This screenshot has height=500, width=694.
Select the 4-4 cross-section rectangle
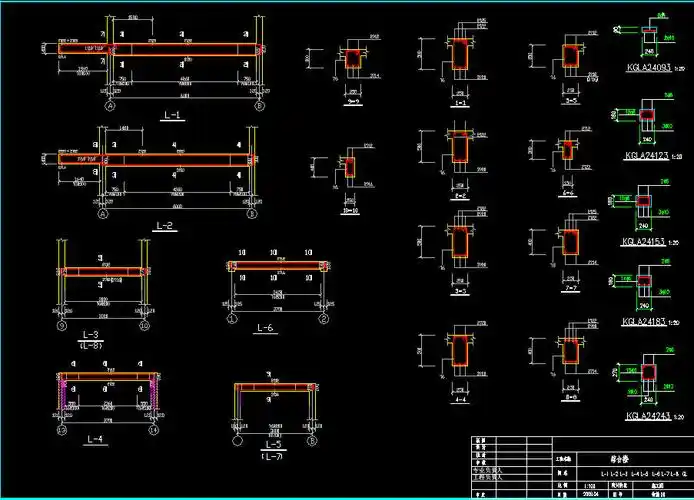coord(461,352)
